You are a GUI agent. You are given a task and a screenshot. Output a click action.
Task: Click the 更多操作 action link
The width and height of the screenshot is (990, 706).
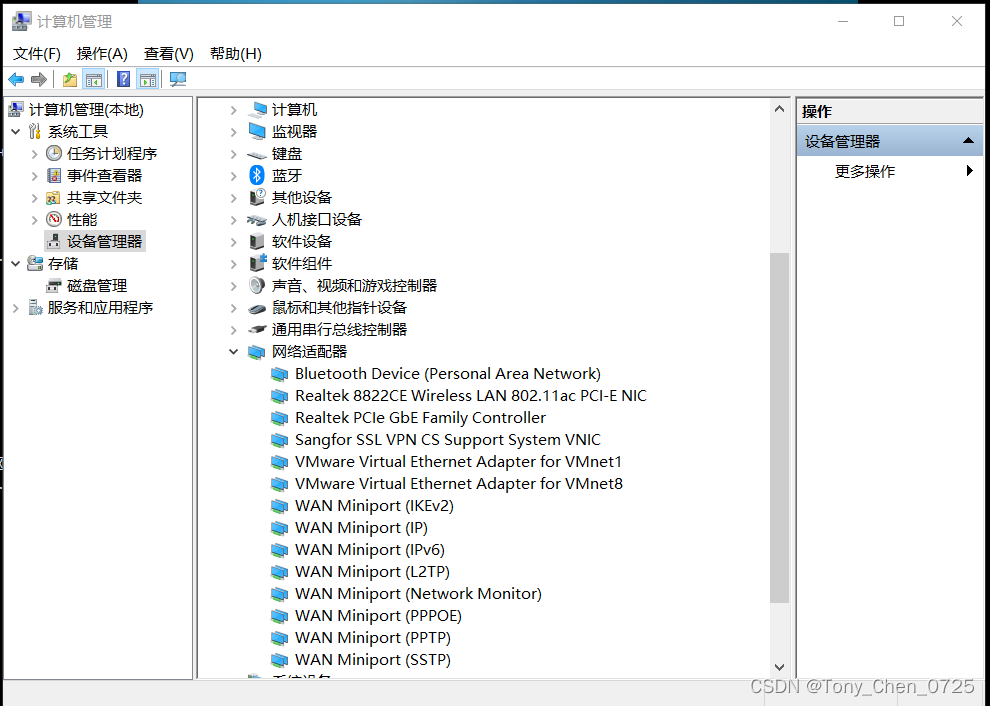click(864, 171)
